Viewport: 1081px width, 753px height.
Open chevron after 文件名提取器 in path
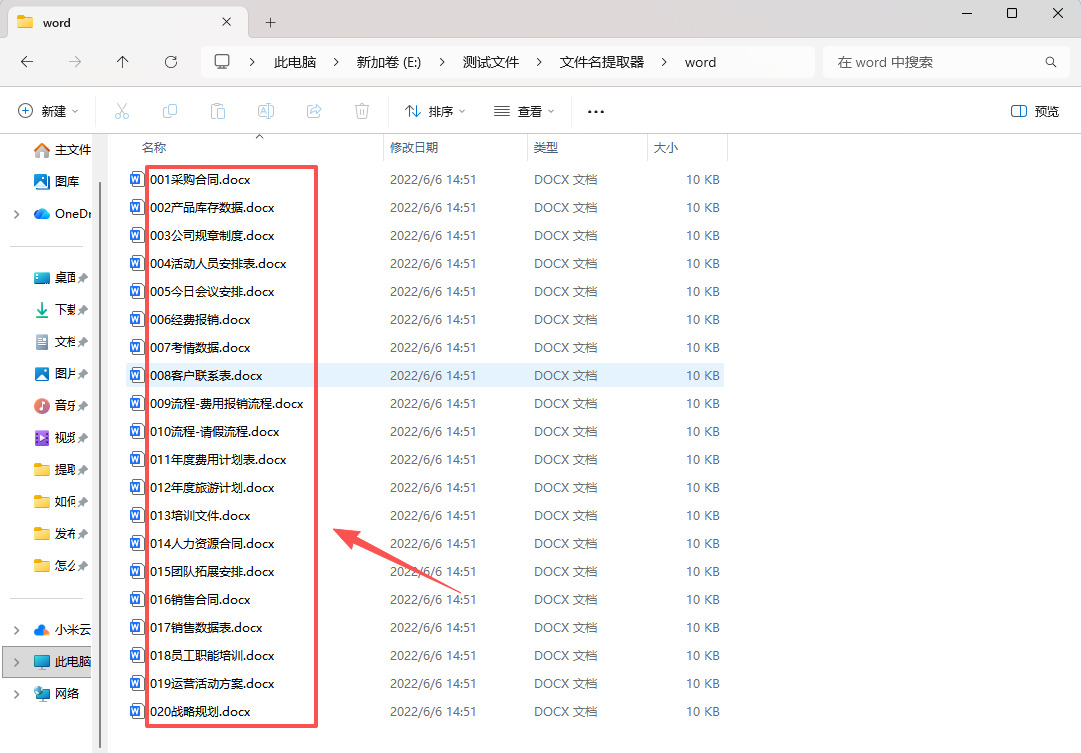pyautogui.click(x=664, y=62)
